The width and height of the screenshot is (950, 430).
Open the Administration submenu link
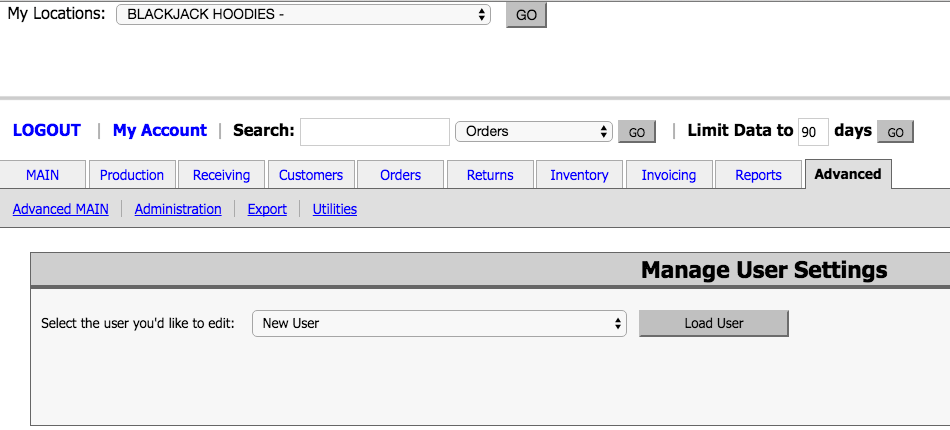pos(178,209)
